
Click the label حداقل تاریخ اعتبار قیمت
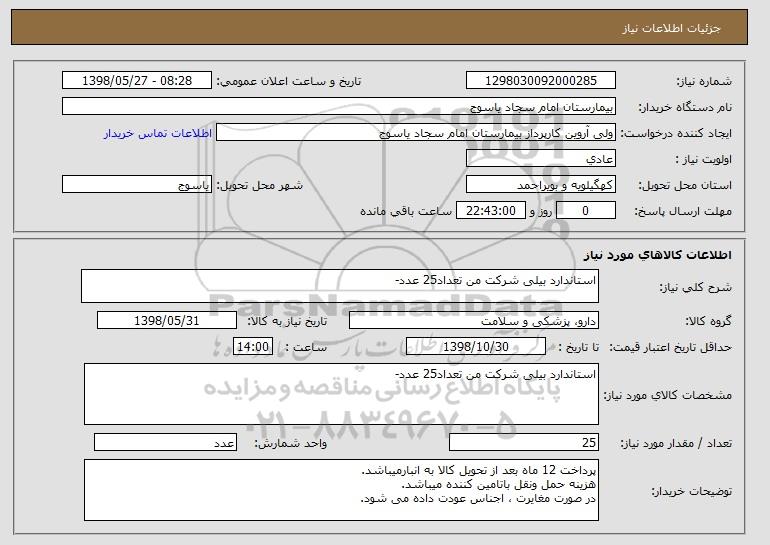pos(671,347)
